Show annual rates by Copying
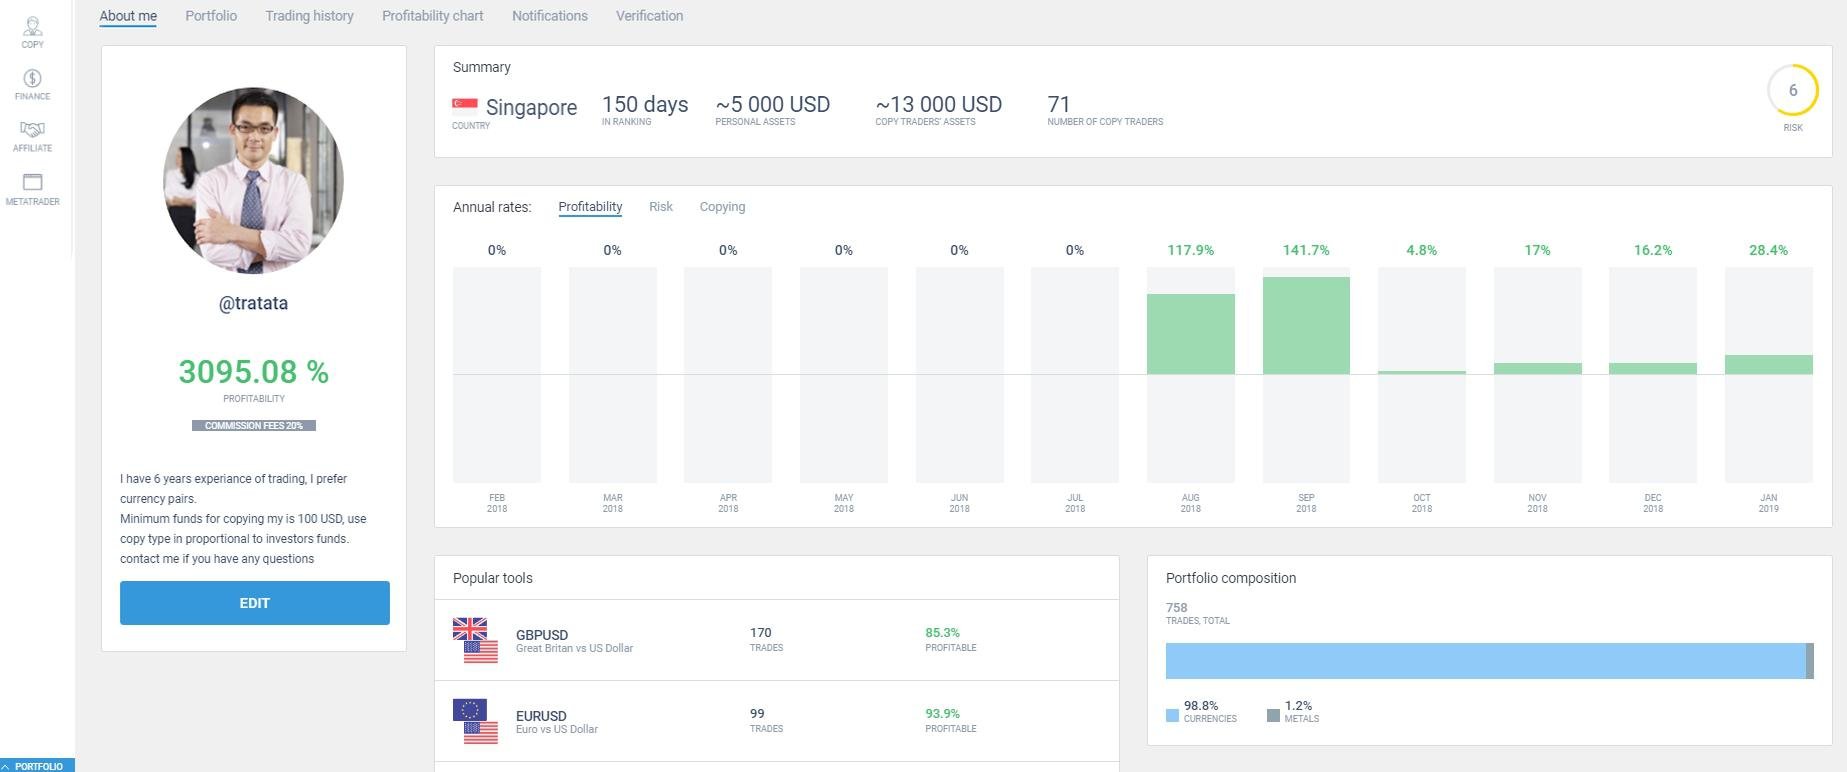Screen dimensions: 1847x772 722,207
